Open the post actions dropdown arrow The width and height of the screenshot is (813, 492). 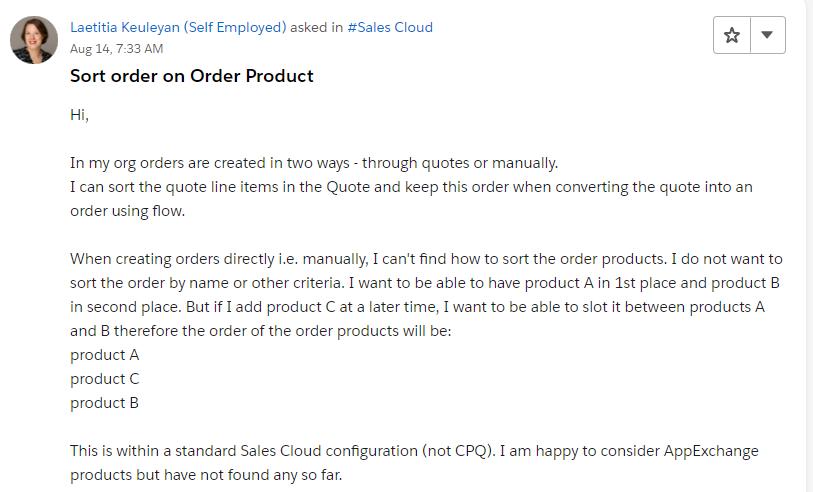coord(767,35)
